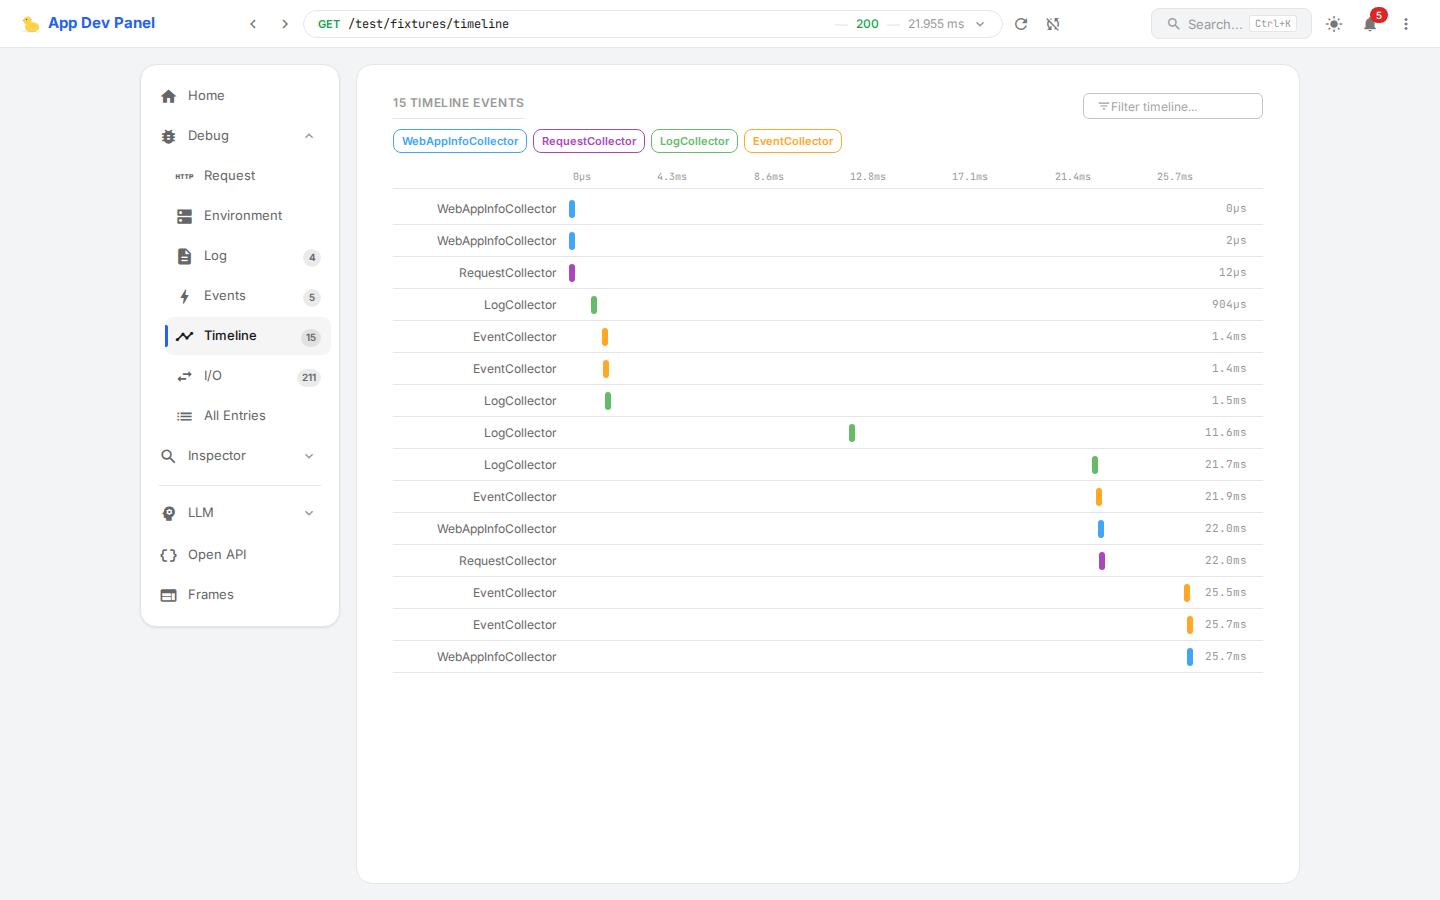Select Environment in the sidebar
The image size is (1440, 900).
pos(243,216)
